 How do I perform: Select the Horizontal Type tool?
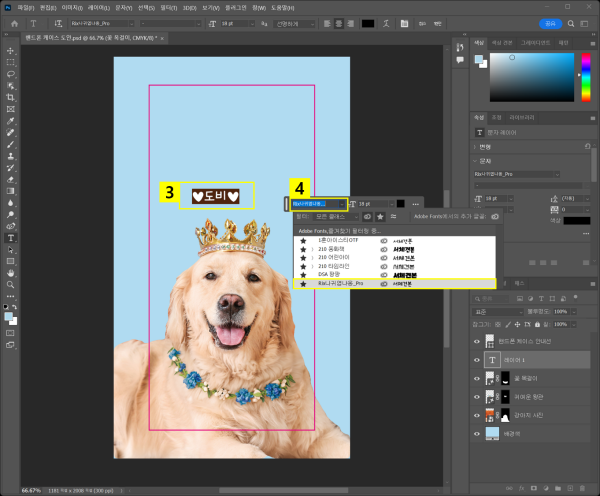point(10,239)
